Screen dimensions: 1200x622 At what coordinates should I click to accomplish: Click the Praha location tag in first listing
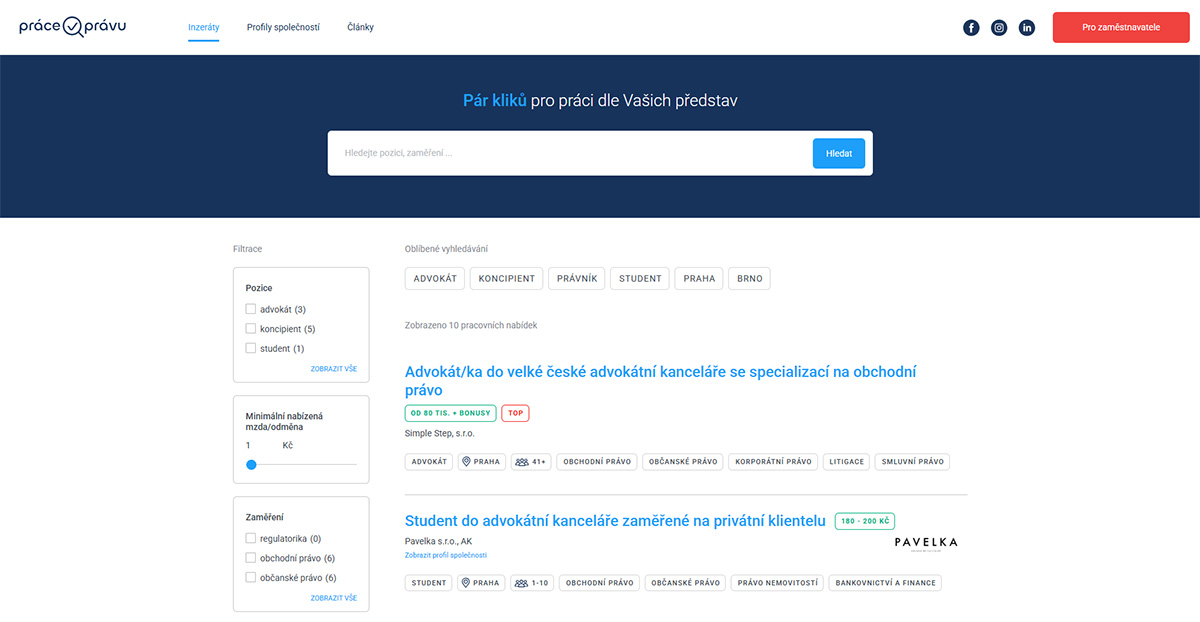(x=481, y=462)
